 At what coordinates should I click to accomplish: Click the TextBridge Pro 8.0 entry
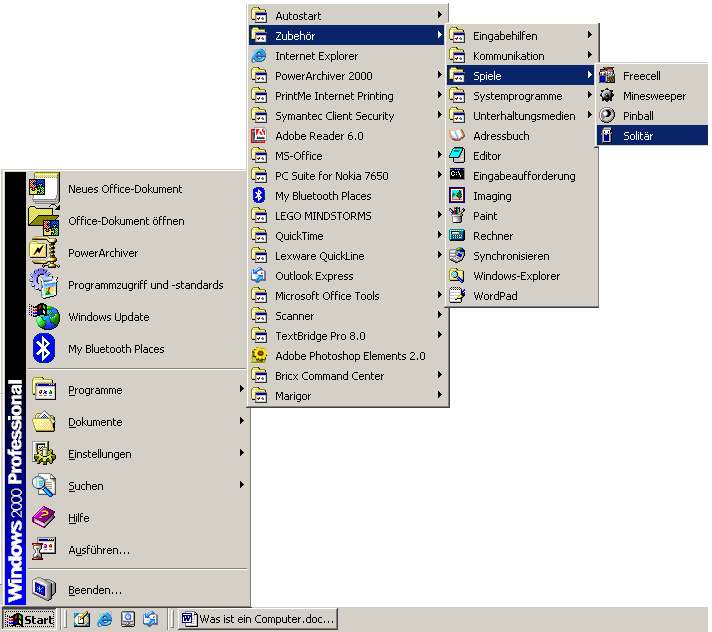coord(347,335)
